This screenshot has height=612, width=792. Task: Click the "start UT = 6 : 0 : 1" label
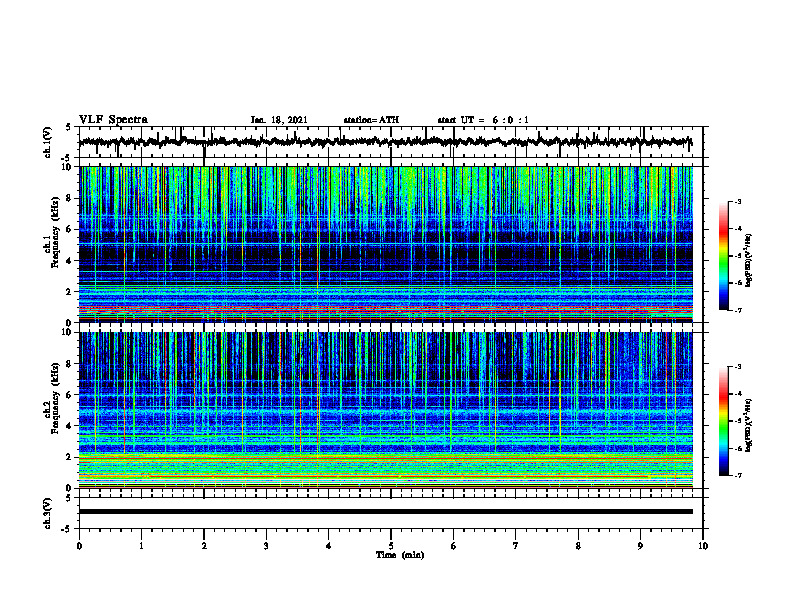click(483, 120)
